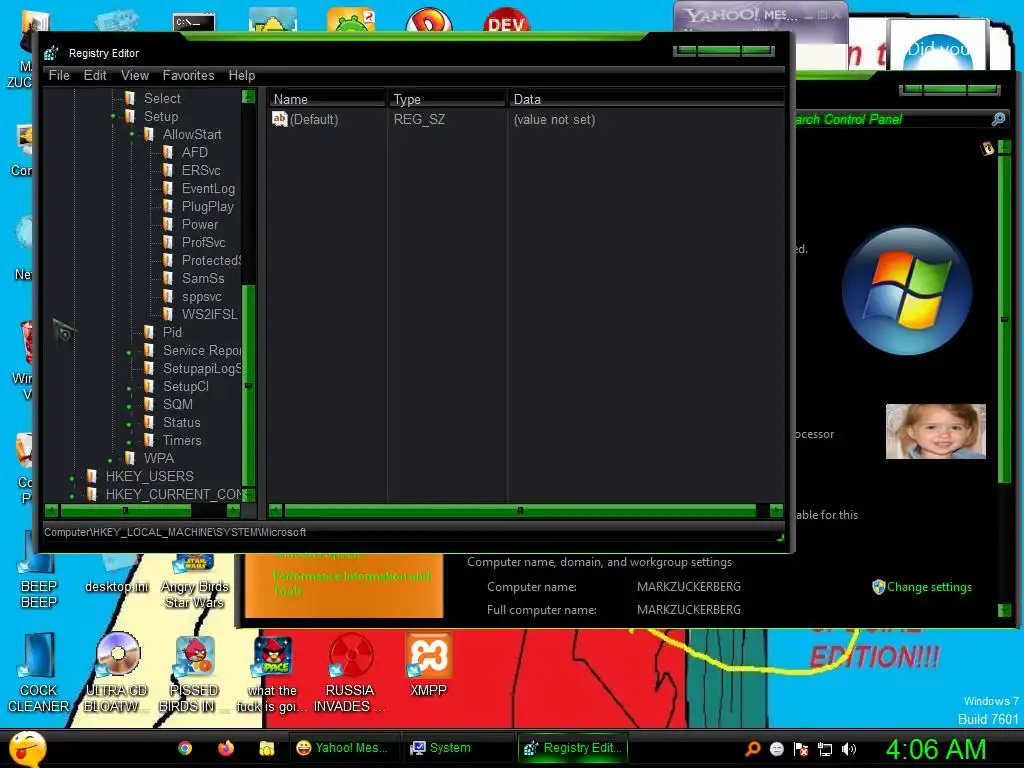
Task: Click the Power key folder icon
Action: pos(168,225)
